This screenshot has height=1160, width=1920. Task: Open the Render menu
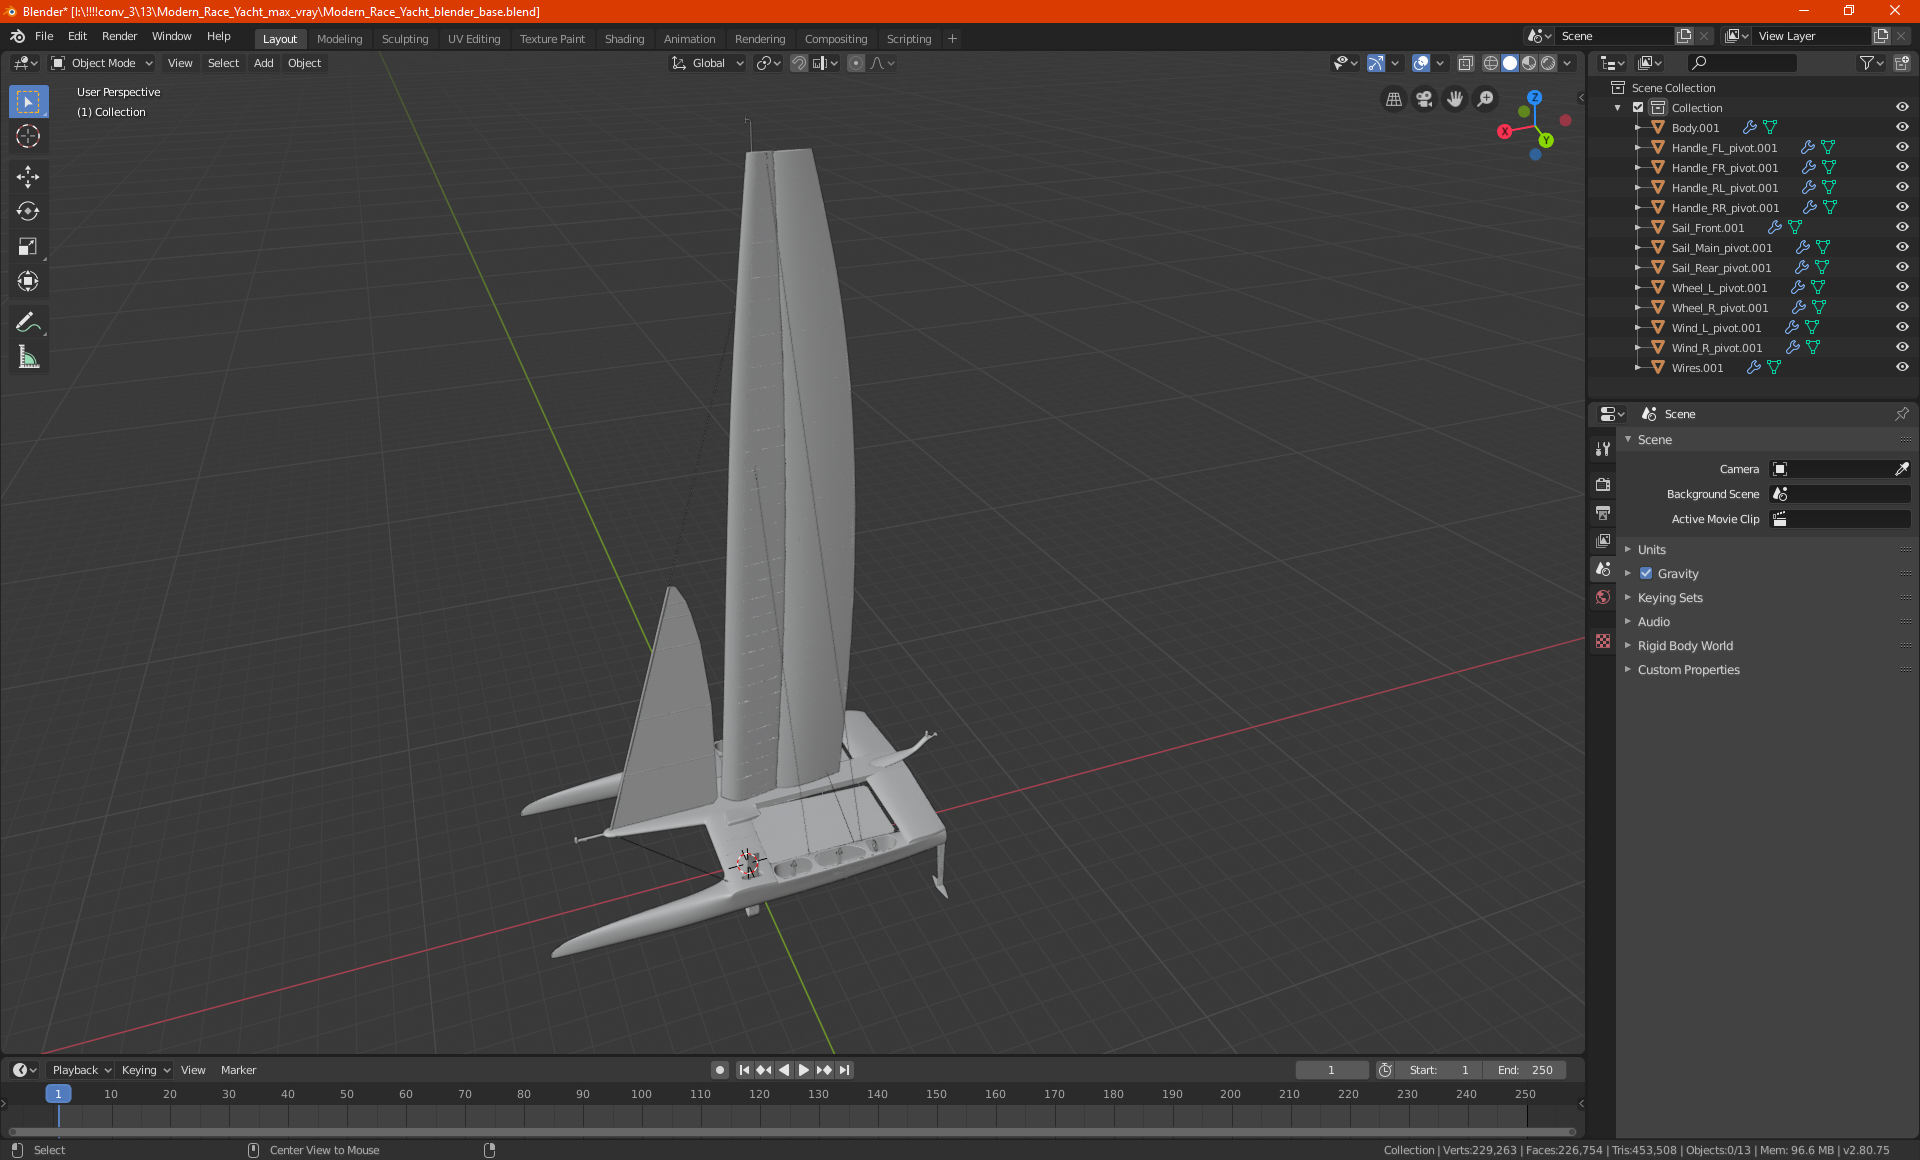click(119, 36)
